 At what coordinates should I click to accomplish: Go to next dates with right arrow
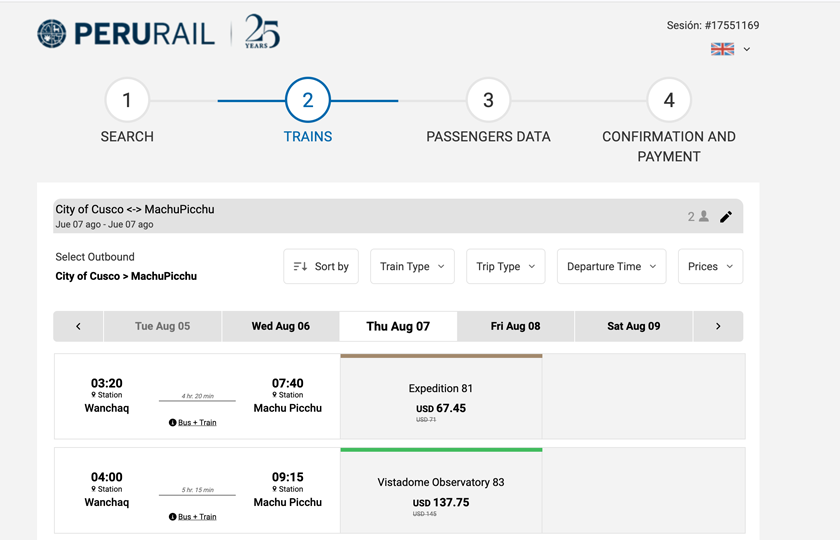[718, 326]
